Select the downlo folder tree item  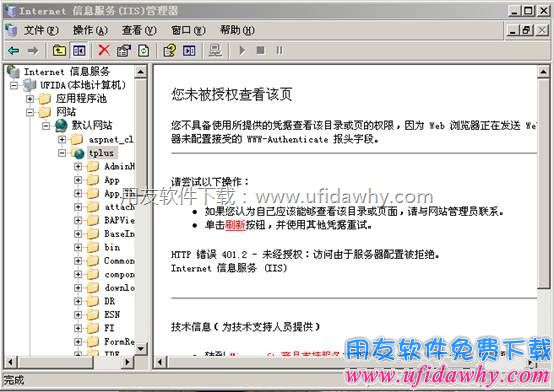119,288
